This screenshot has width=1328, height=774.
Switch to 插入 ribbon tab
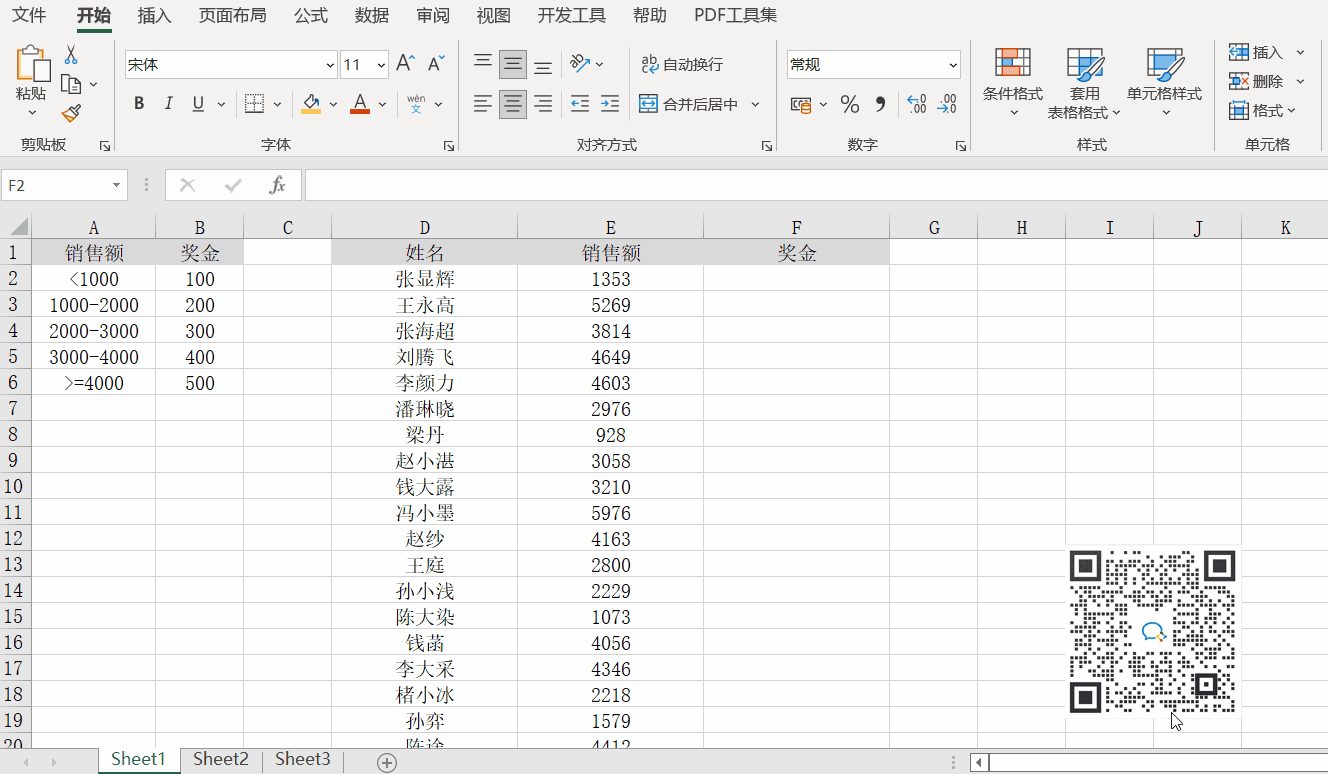point(154,16)
